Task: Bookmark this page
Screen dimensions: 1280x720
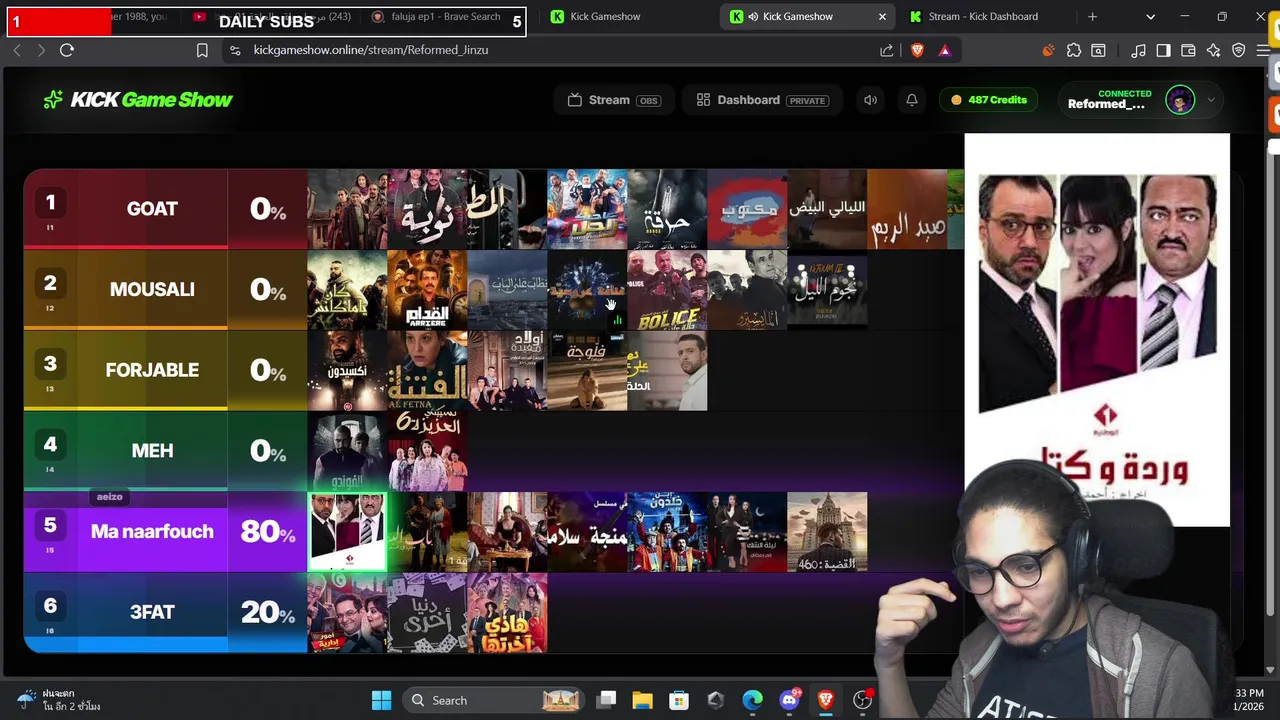Action: 202,50
